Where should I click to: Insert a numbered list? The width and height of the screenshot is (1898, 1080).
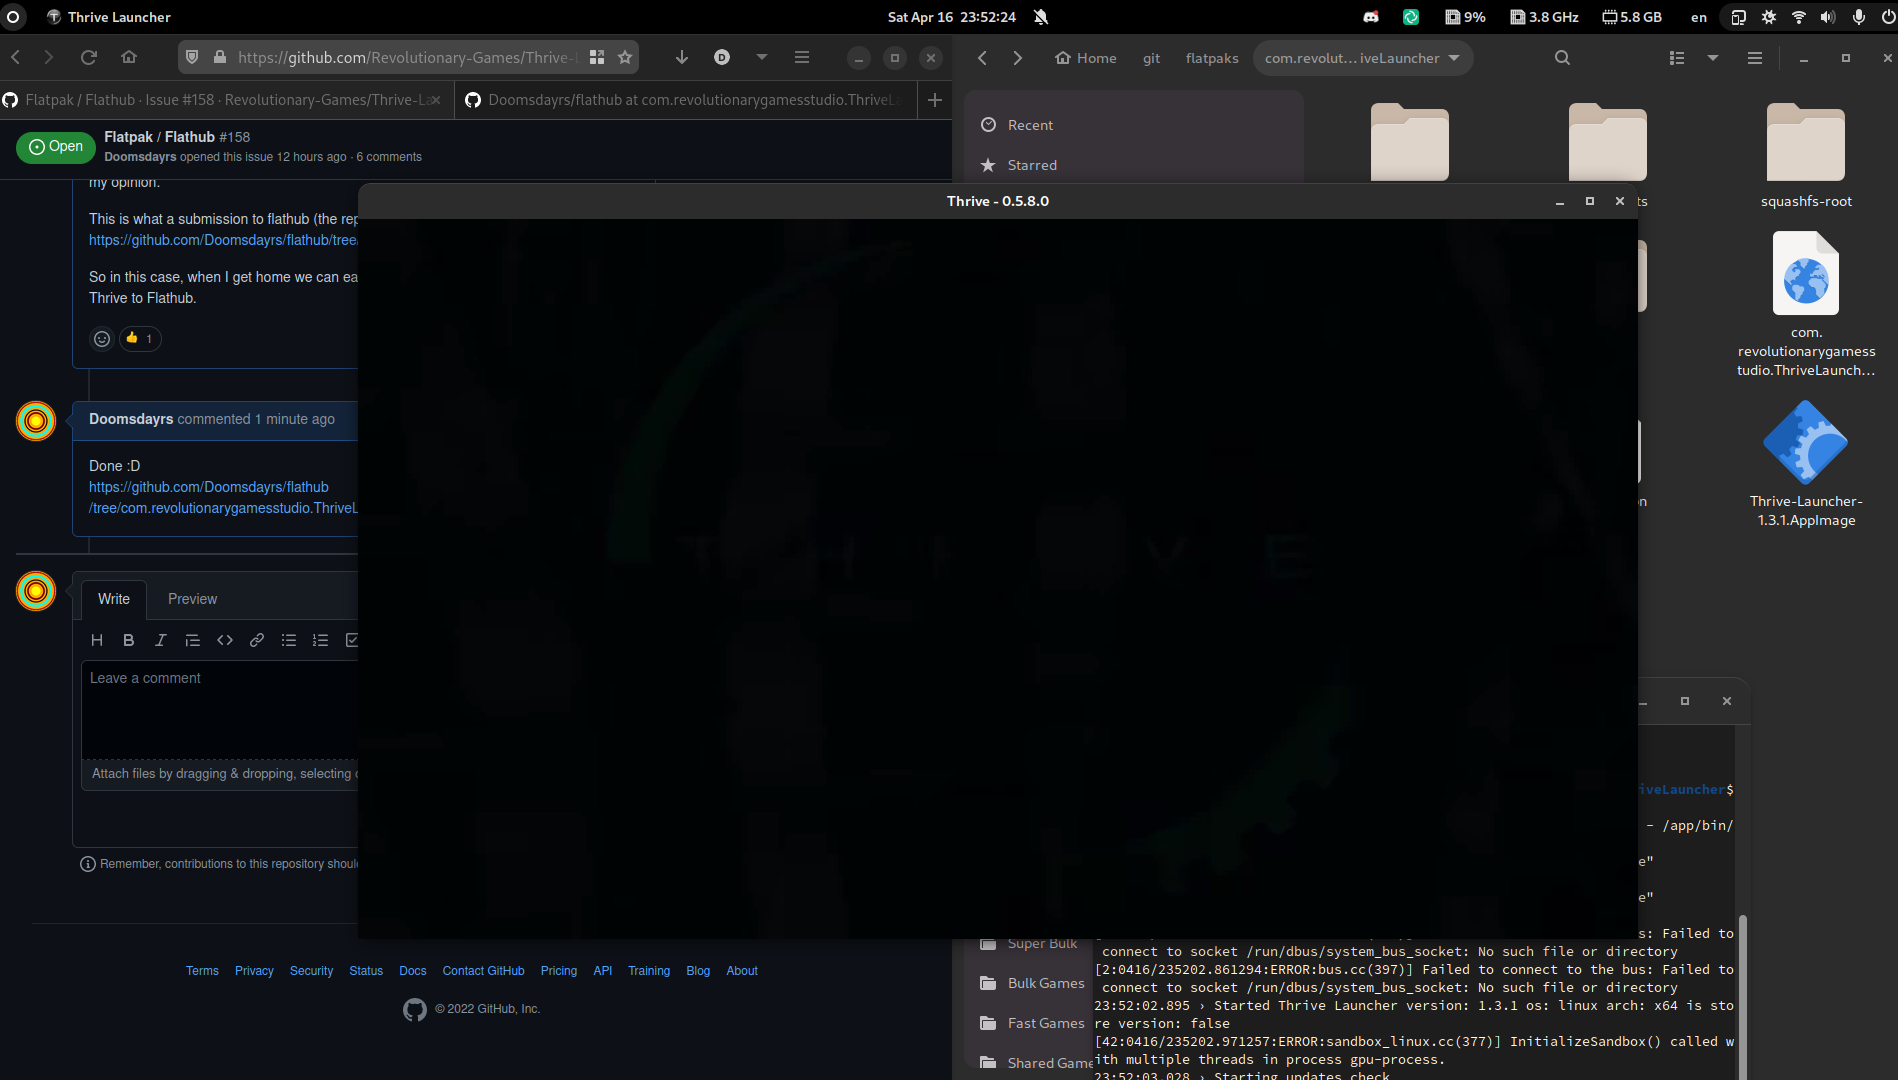pos(320,640)
